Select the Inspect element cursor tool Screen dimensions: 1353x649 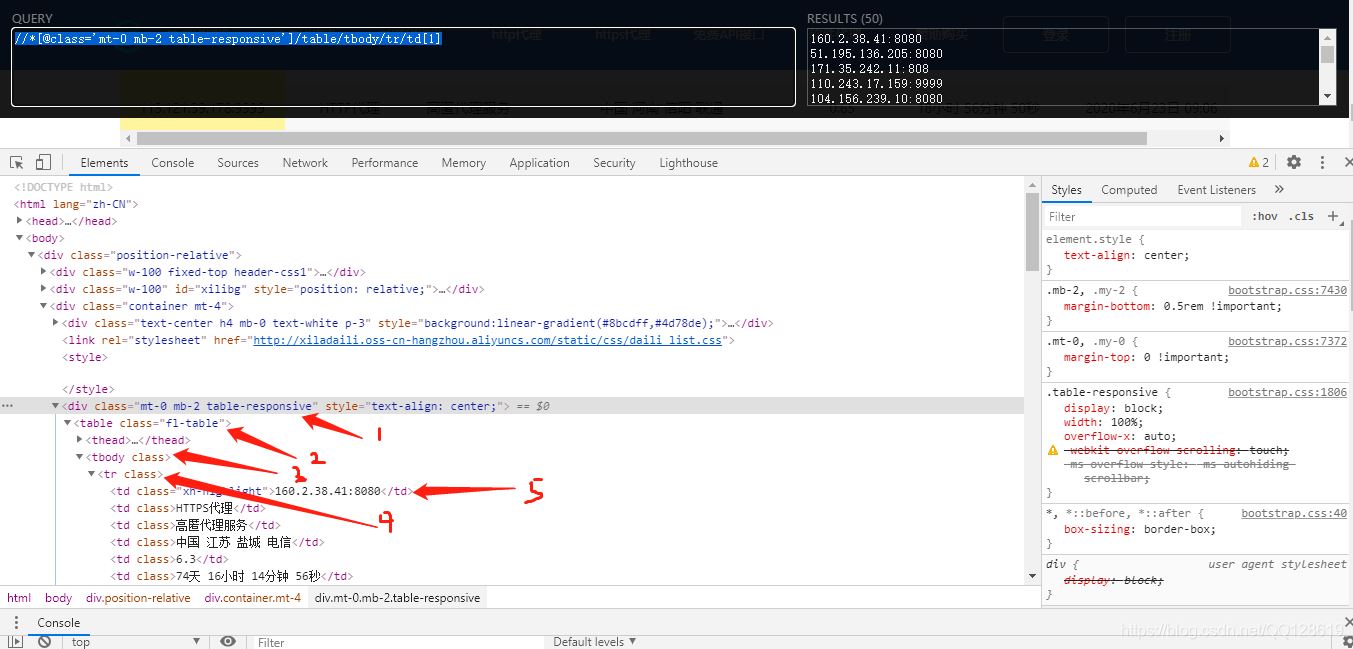[16, 161]
